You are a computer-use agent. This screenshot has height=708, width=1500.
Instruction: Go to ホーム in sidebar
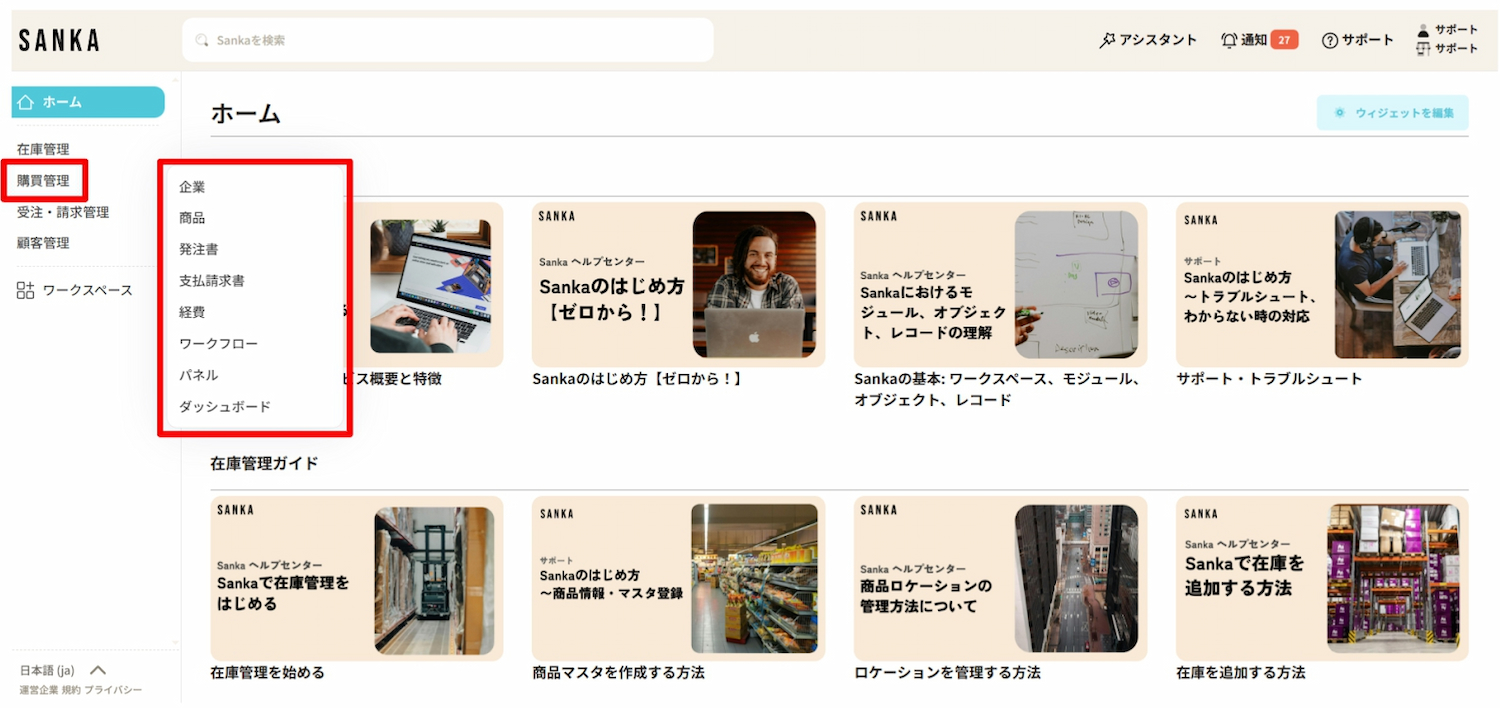[88, 102]
